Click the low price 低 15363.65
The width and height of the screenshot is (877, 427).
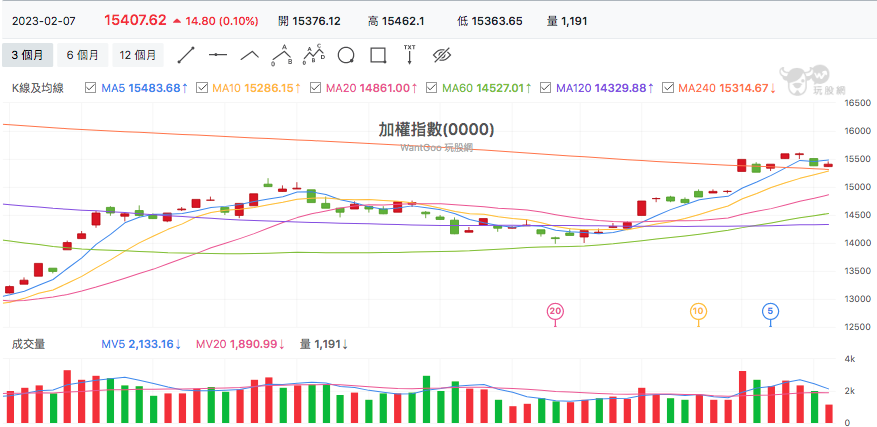(x=490, y=21)
